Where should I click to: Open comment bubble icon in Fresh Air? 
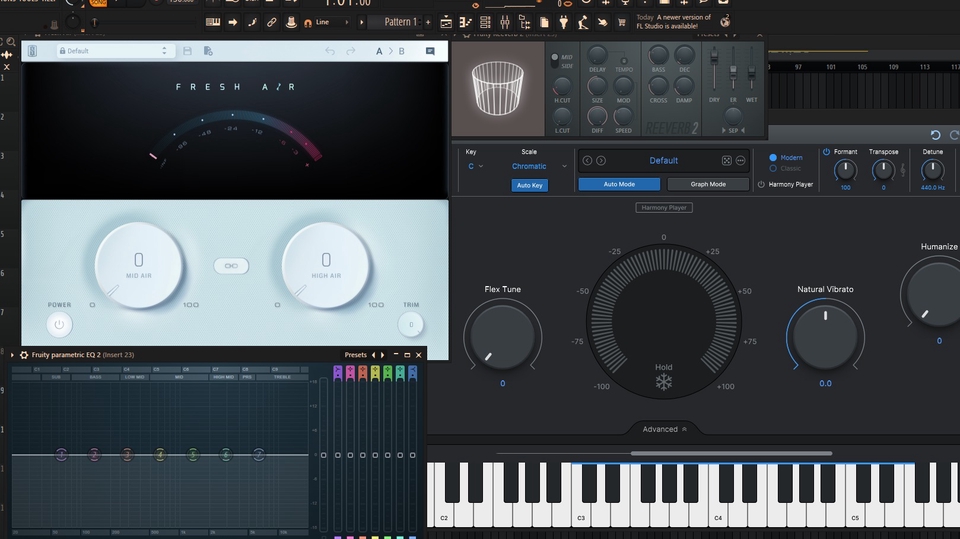(x=430, y=51)
